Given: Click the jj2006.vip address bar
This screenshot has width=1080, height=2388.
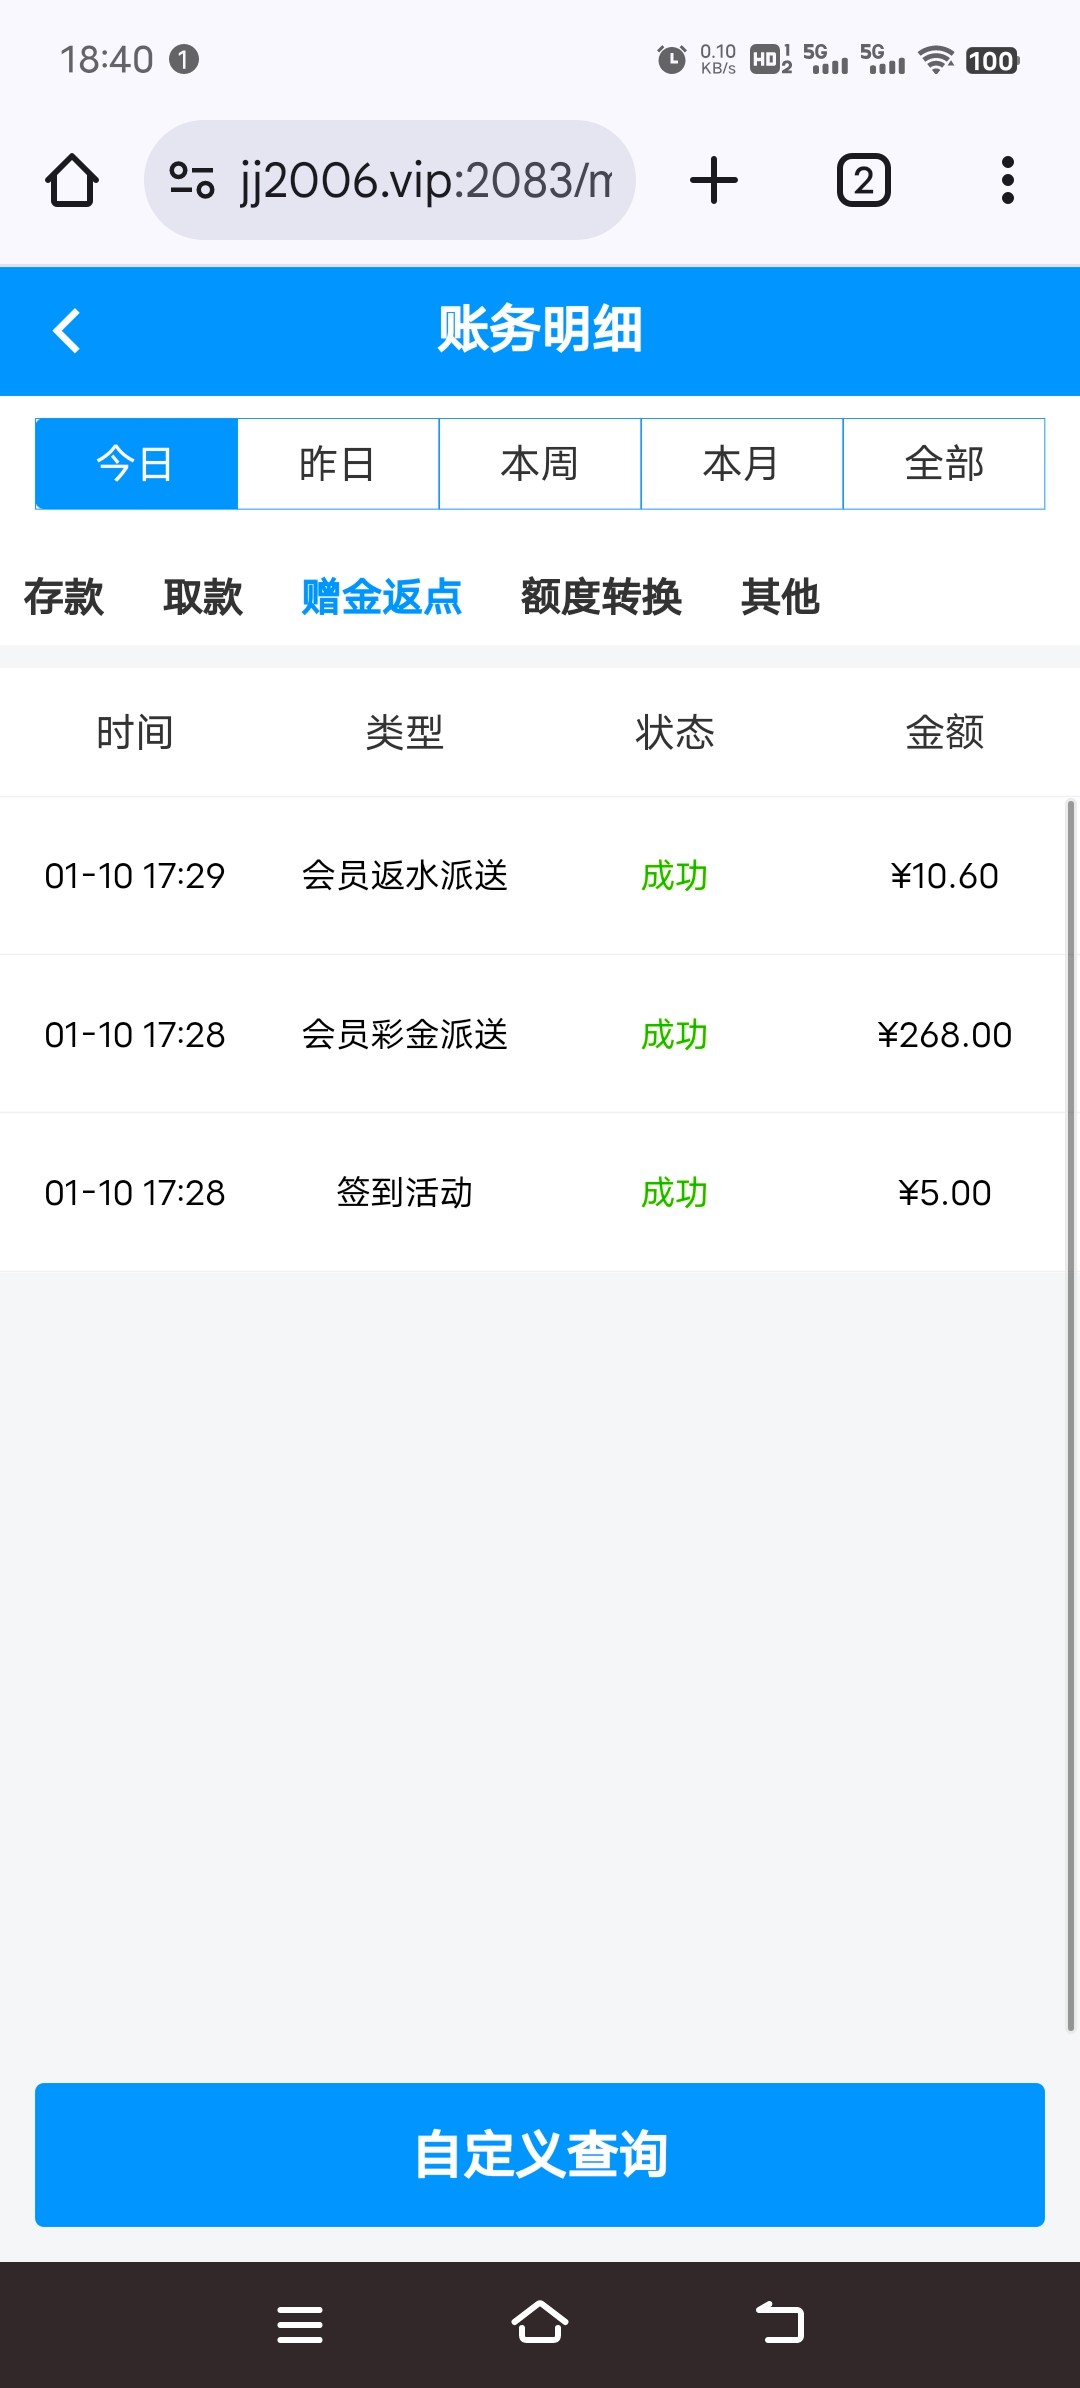Looking at the screenshot, I should [425, 181].
